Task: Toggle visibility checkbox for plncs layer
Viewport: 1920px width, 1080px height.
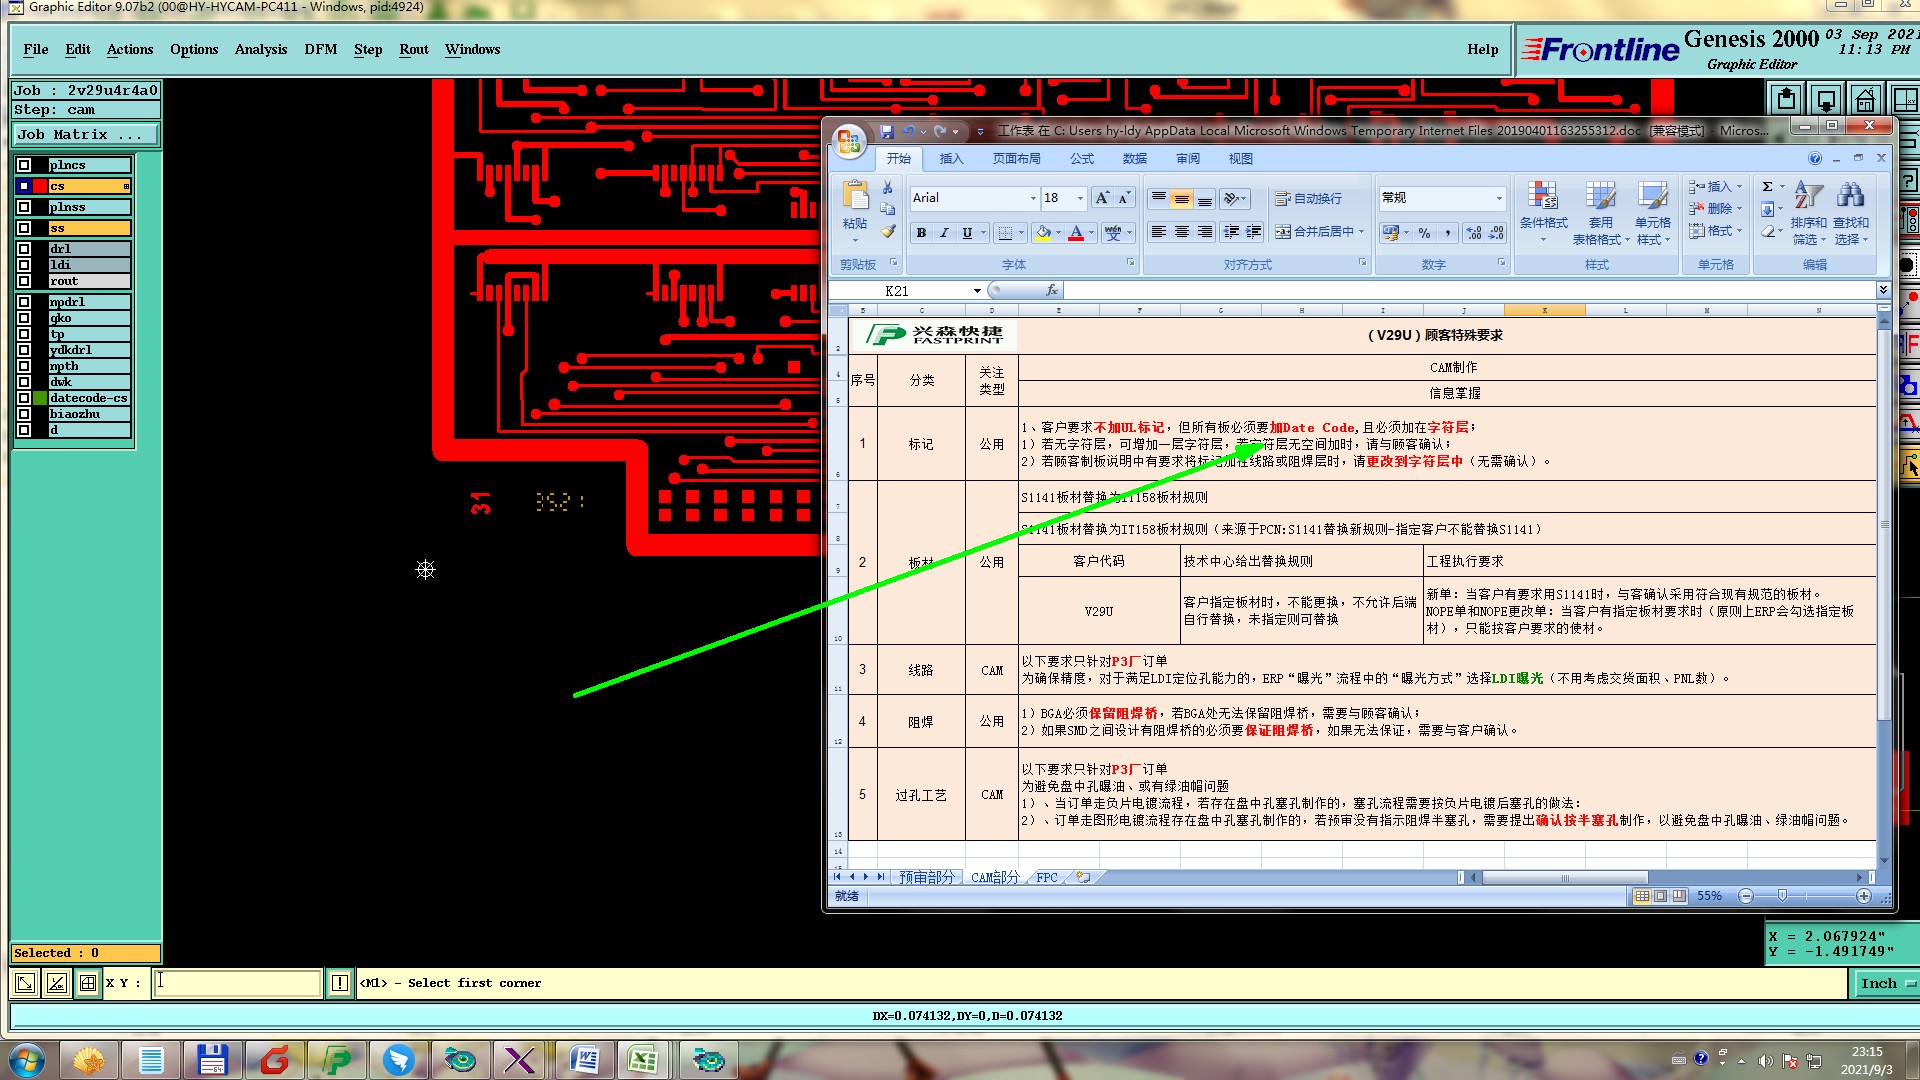Action: point(24,165)
